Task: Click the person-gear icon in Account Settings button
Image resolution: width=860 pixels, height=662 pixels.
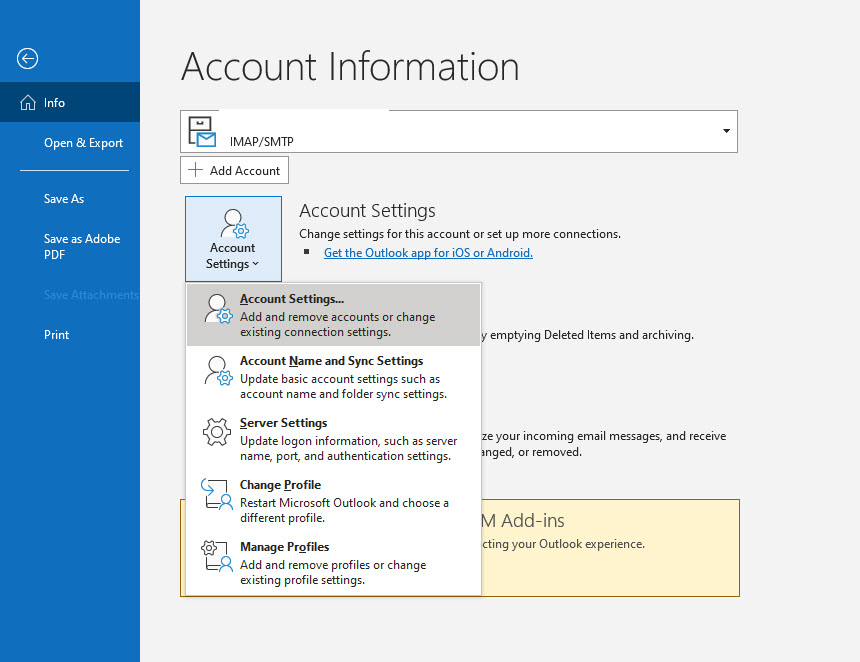Action: tap(235, 224)
